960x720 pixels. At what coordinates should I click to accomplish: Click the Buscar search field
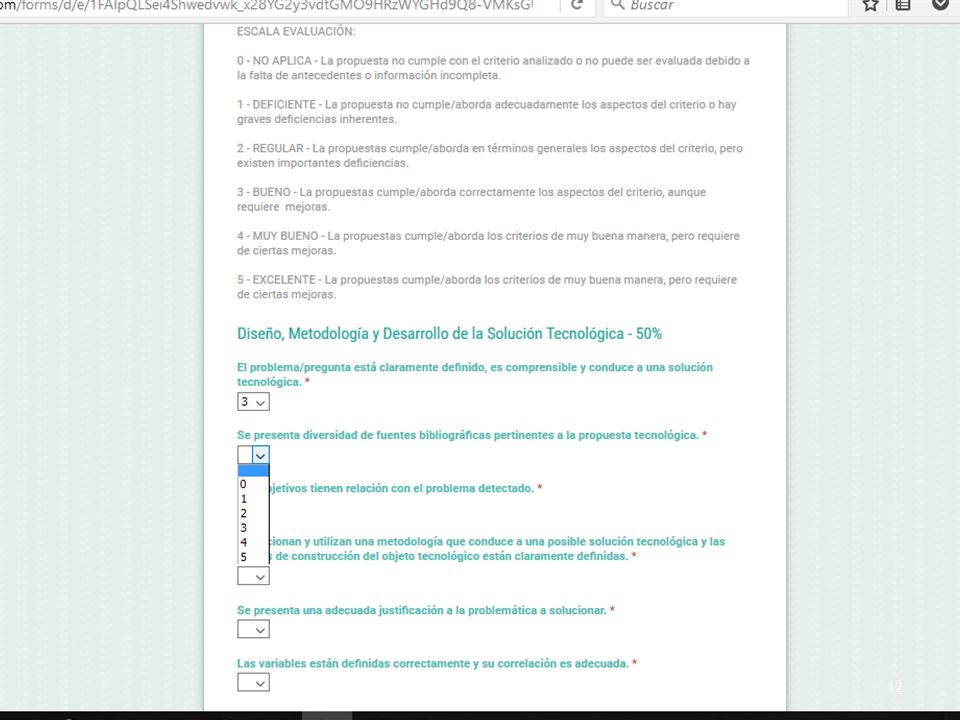point(726,6)
